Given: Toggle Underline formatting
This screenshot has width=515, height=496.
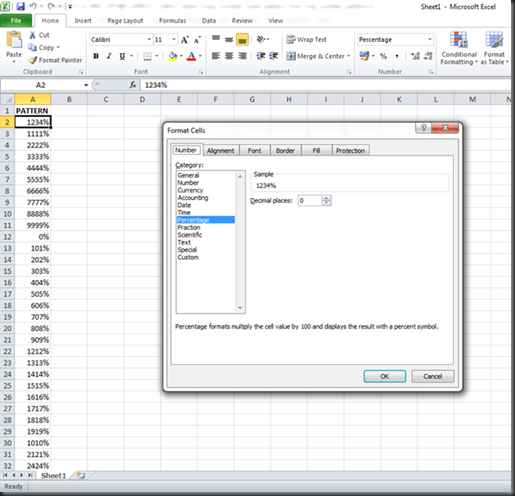Looking at the screenshot, I should 122,56.
